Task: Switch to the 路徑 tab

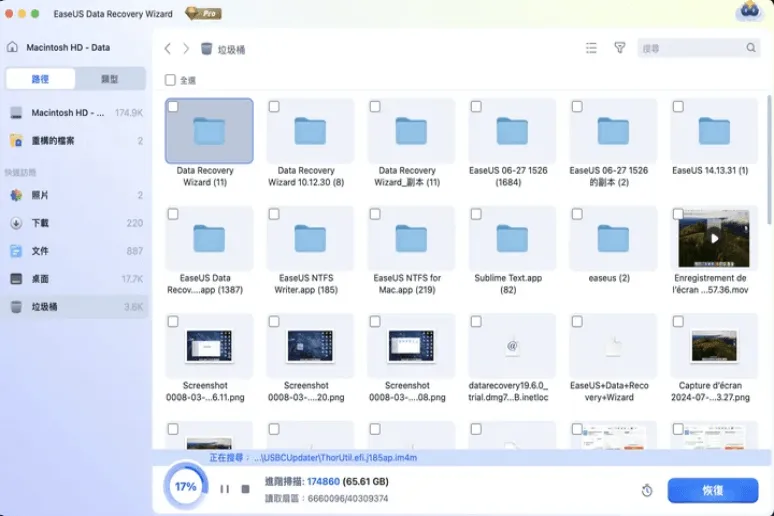Action: 41,79
